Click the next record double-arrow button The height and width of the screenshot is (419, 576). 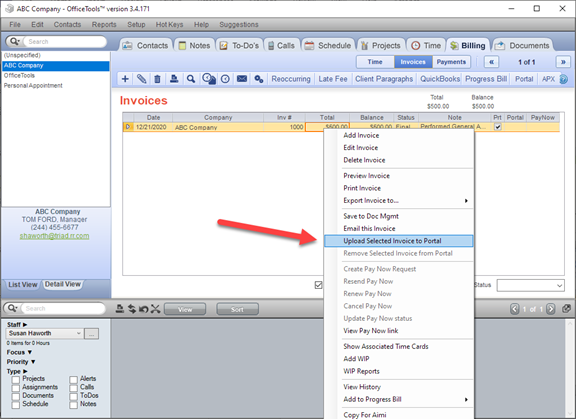[x=563, y=62]
